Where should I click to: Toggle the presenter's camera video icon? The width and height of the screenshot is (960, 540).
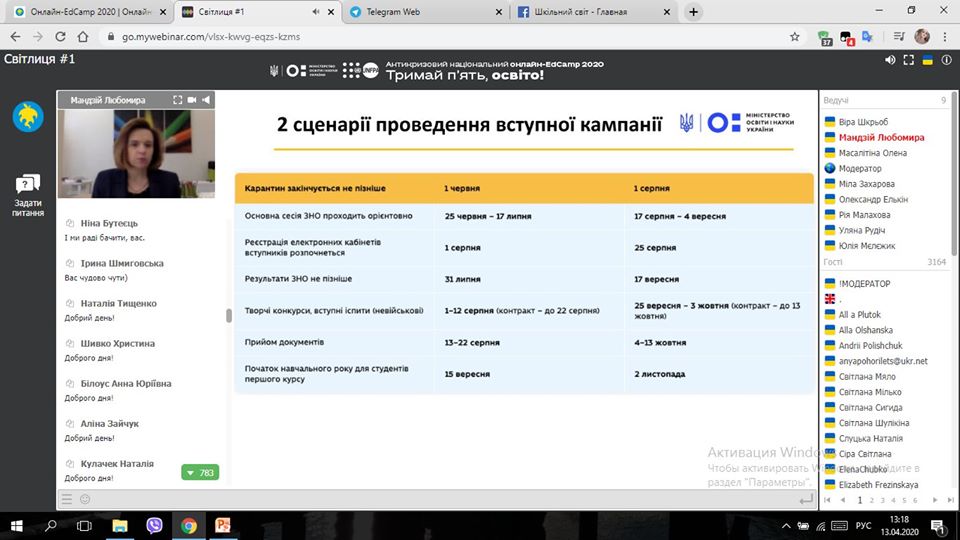click(192, 100)
